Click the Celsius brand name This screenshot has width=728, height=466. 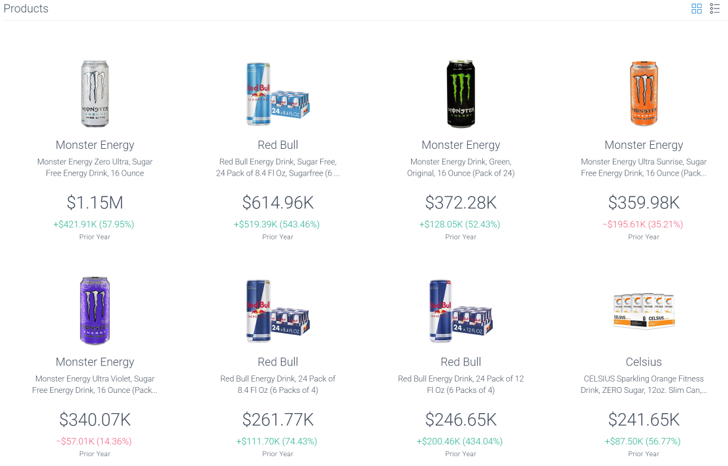pos(644,362)
